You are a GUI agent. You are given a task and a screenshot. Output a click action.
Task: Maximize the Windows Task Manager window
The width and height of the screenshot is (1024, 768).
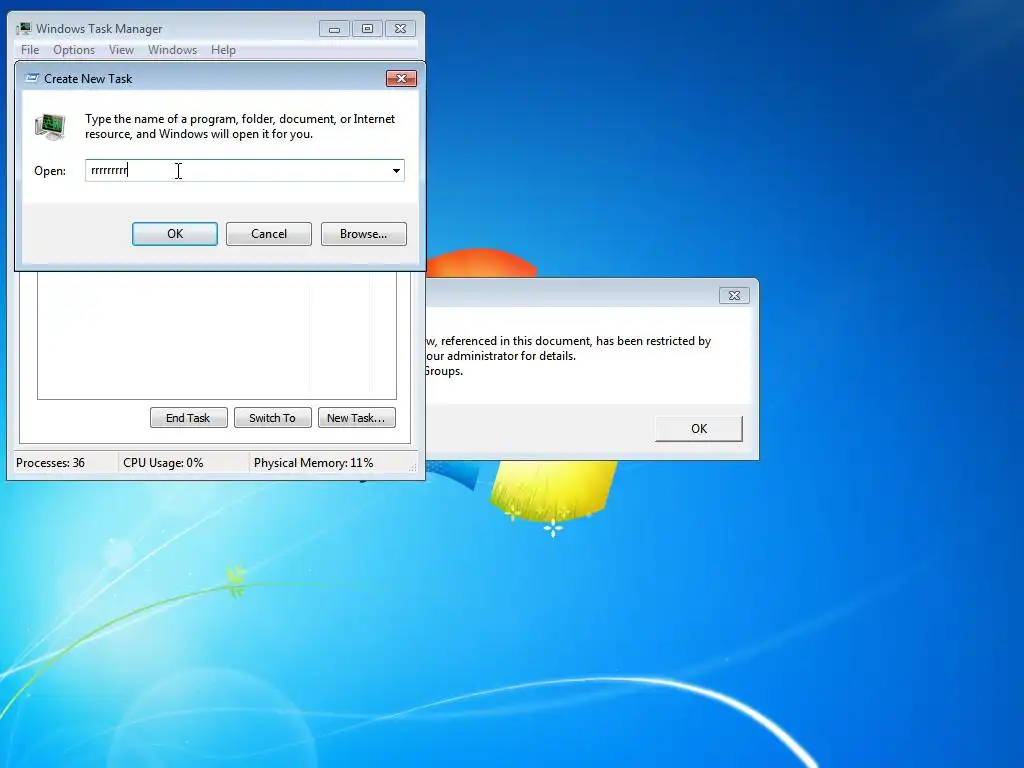point(367,29)
